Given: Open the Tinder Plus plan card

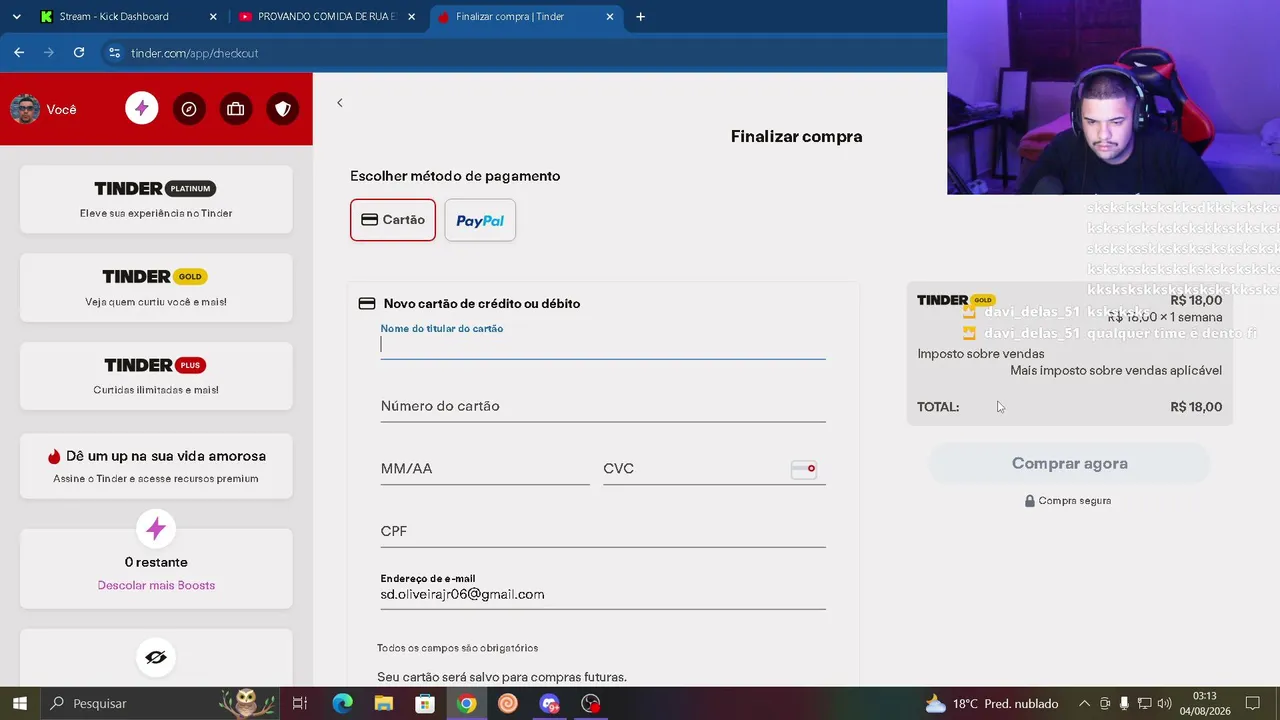Looking at the screenshot, I should click(156, 376).
